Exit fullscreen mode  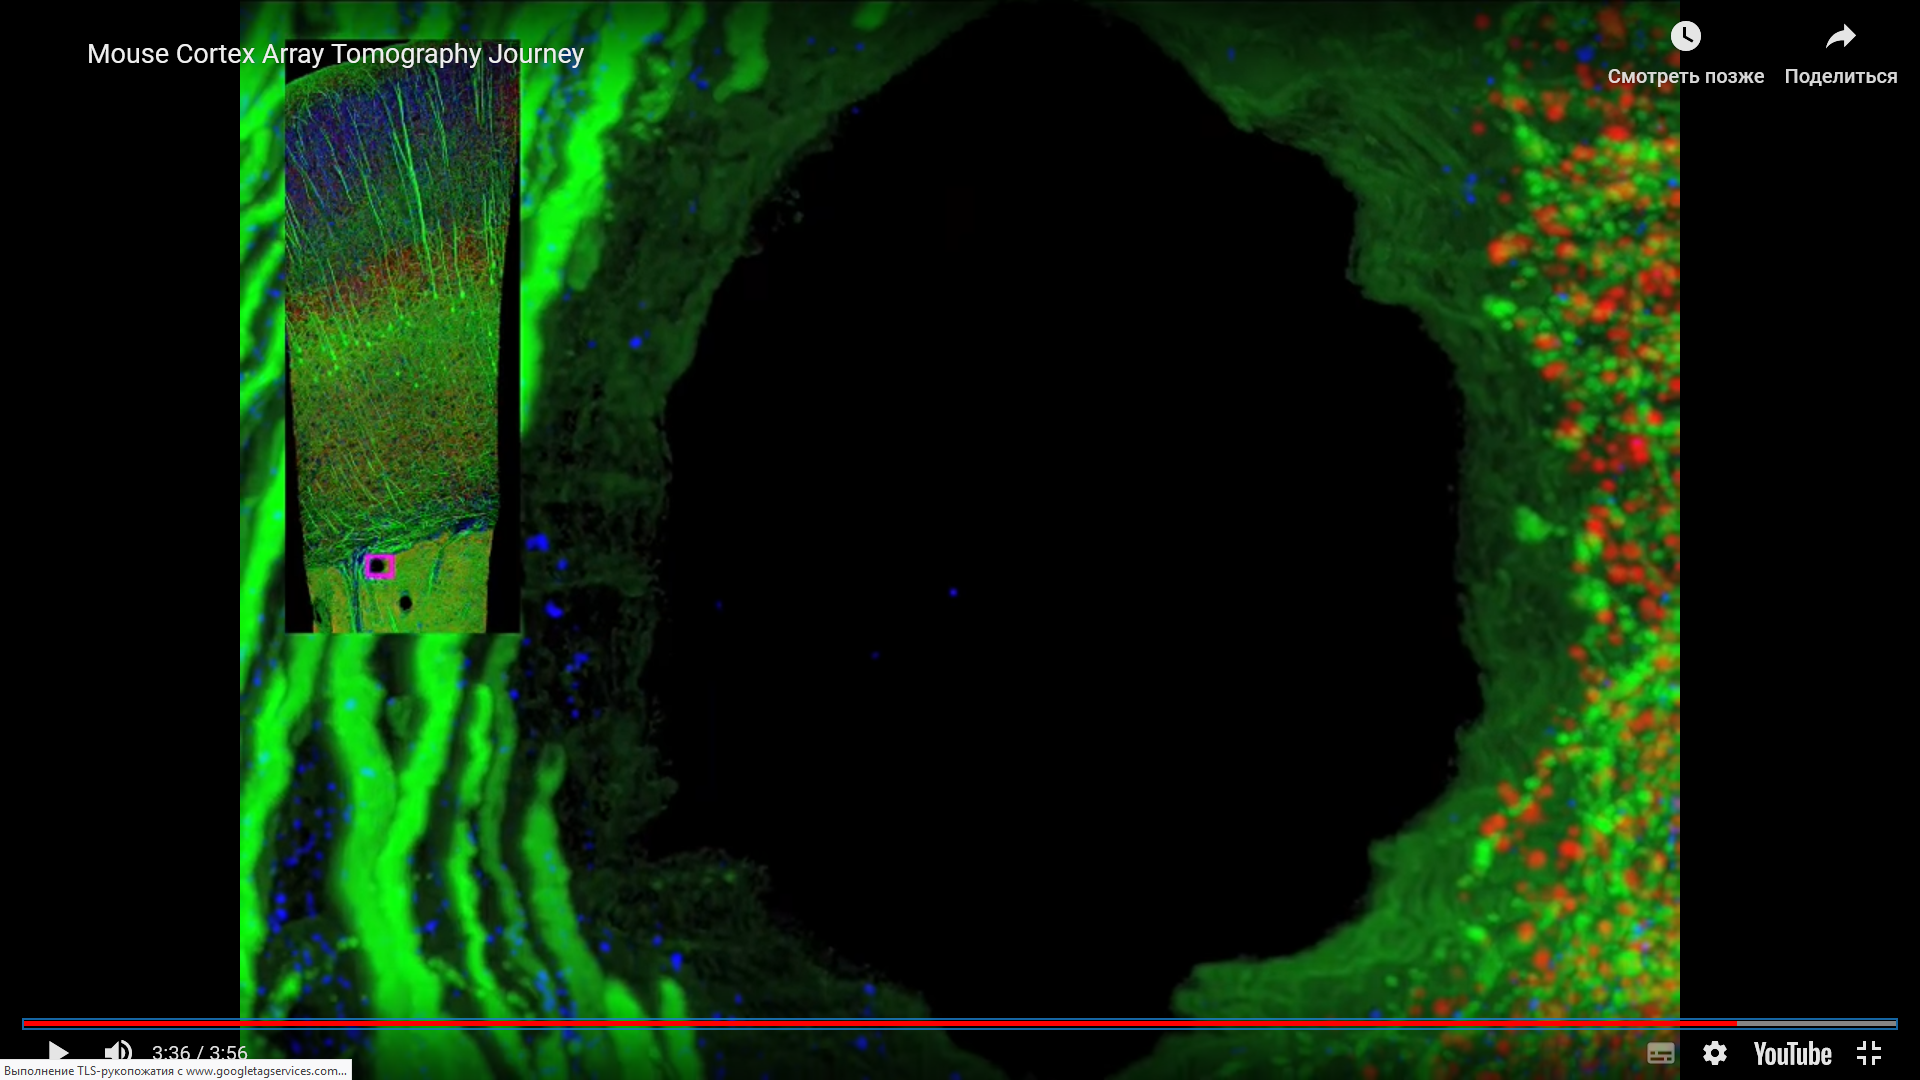(x=1869, y=1053)
